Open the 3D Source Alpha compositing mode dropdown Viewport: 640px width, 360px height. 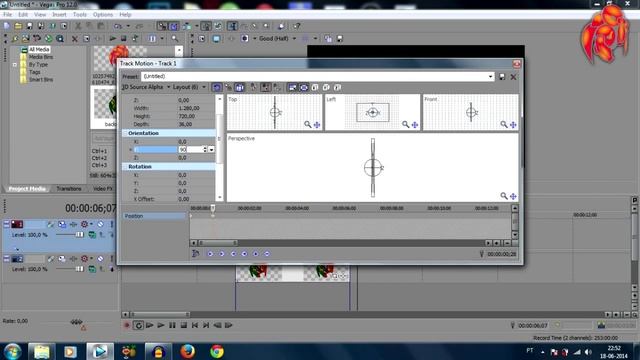[x=168, y=87]
